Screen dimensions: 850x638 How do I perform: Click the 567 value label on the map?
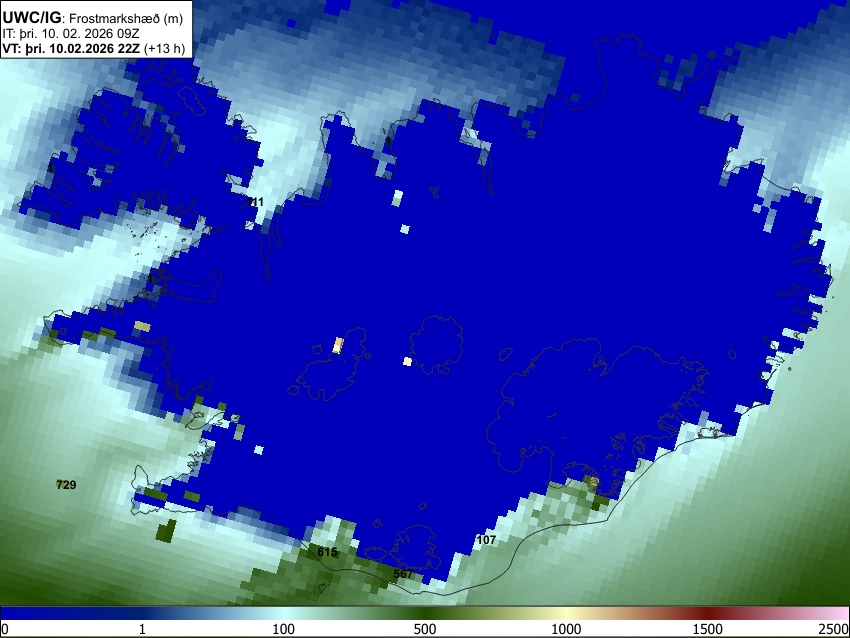click(403, 574)
